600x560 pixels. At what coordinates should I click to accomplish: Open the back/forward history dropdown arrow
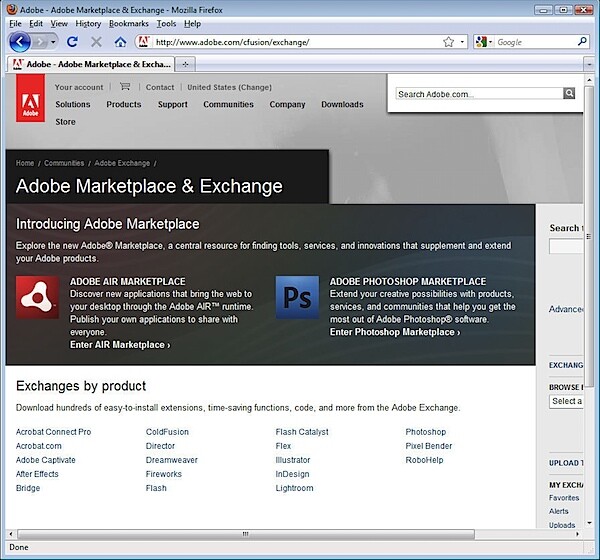click(x=53, y=42)
